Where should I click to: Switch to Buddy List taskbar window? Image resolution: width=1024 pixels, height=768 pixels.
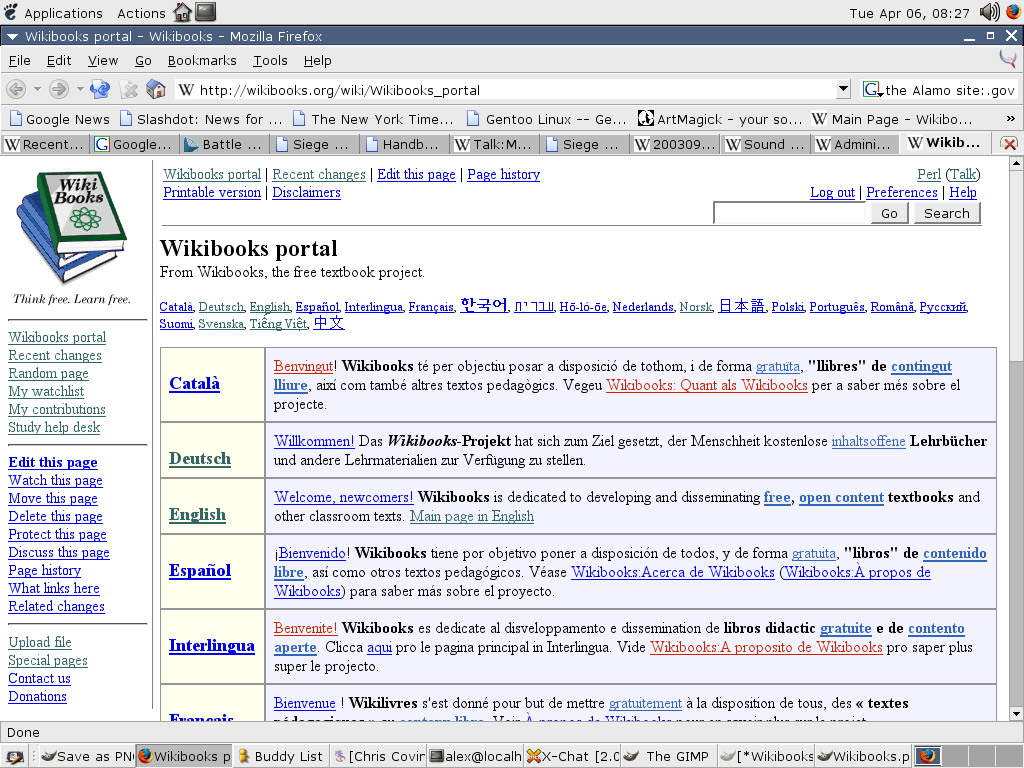281,756
